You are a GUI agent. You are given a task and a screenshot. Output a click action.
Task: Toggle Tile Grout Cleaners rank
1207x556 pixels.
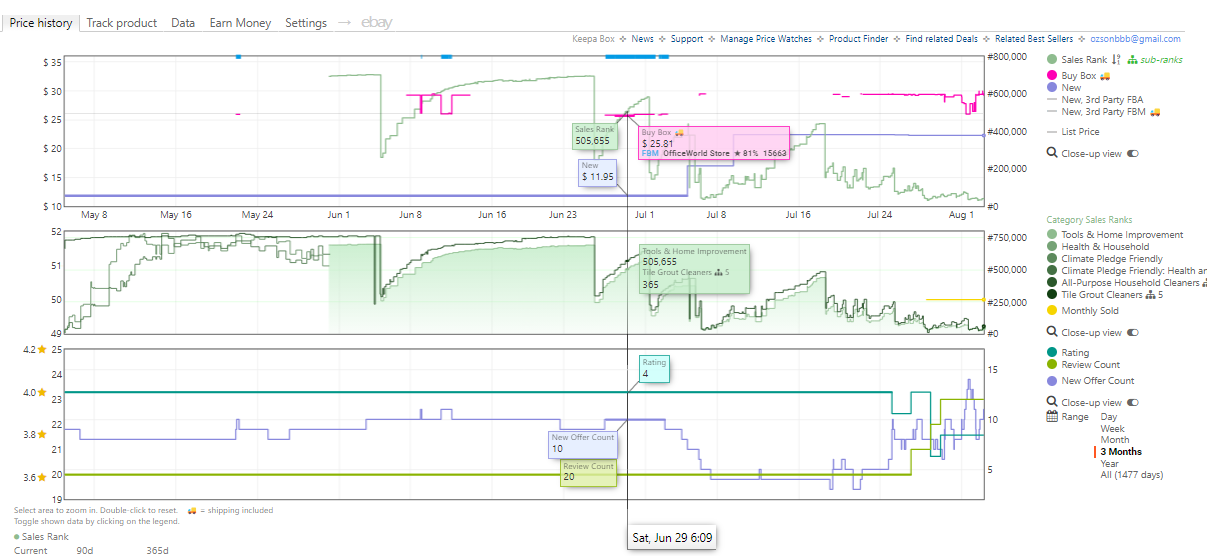point(1052,295)
